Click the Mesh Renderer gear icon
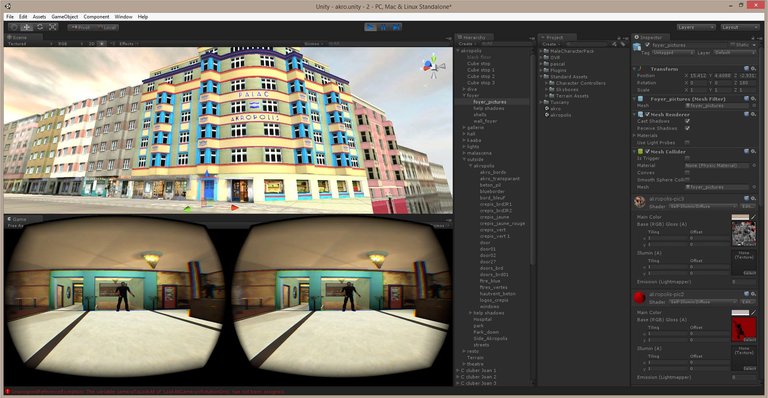 [x=753, y=114]
